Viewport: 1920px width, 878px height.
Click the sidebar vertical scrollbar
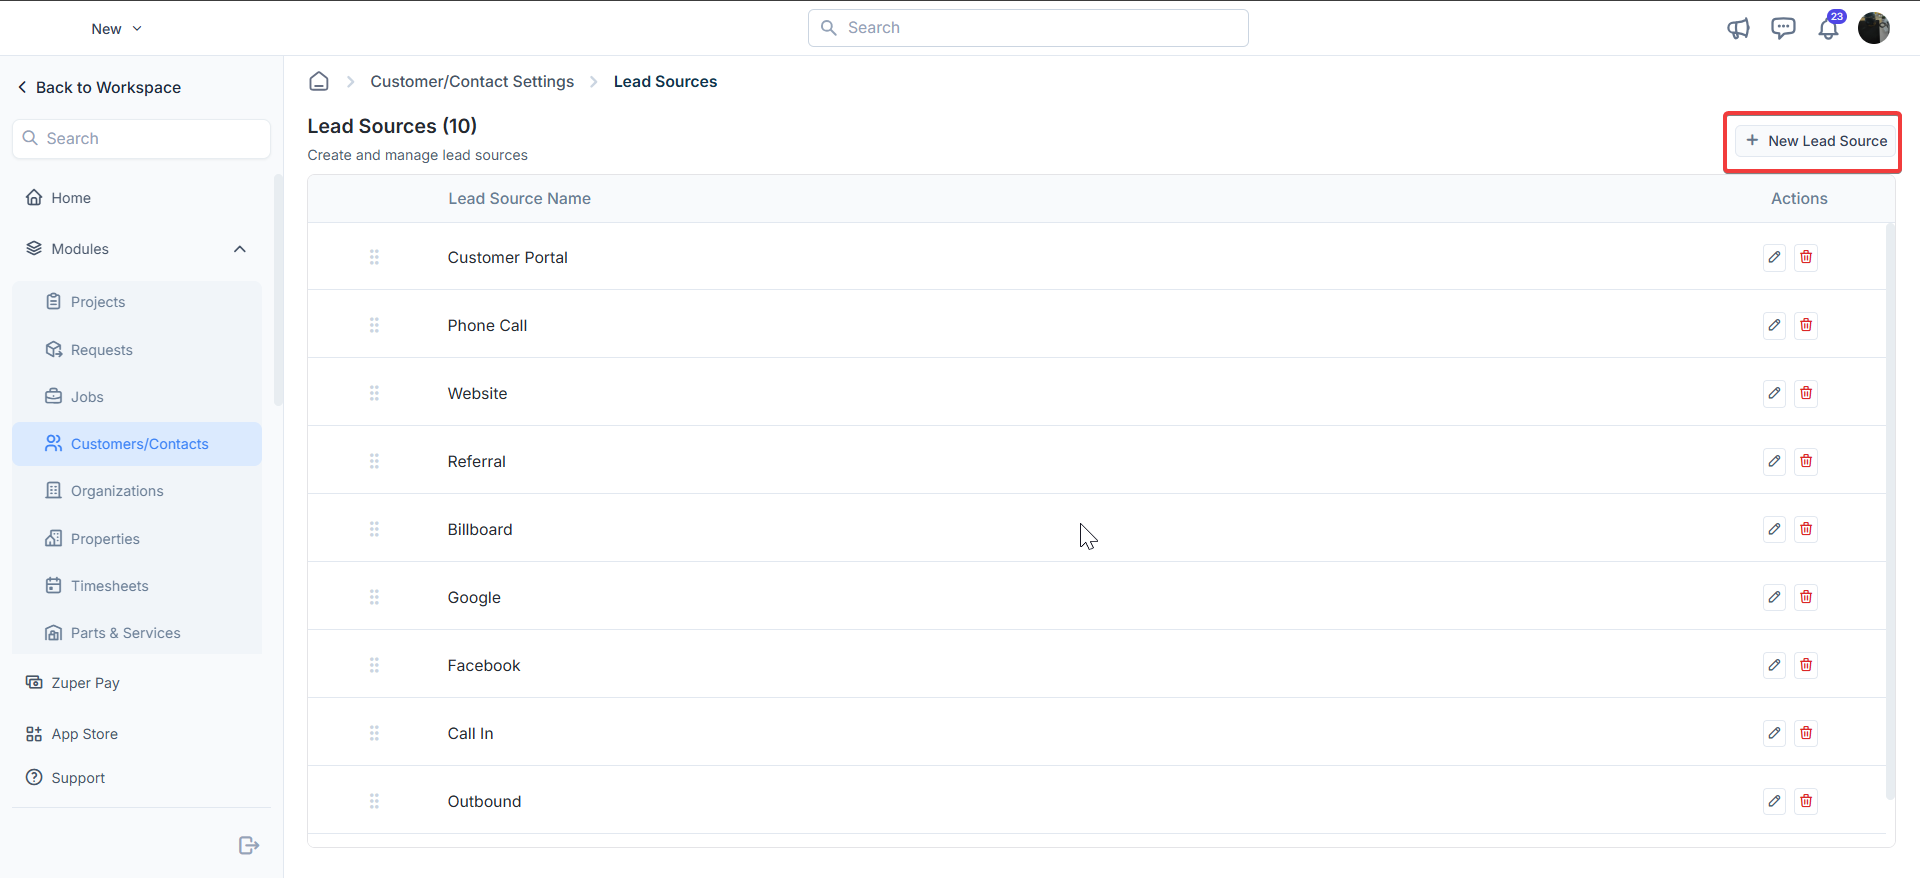tap(278, 290)
